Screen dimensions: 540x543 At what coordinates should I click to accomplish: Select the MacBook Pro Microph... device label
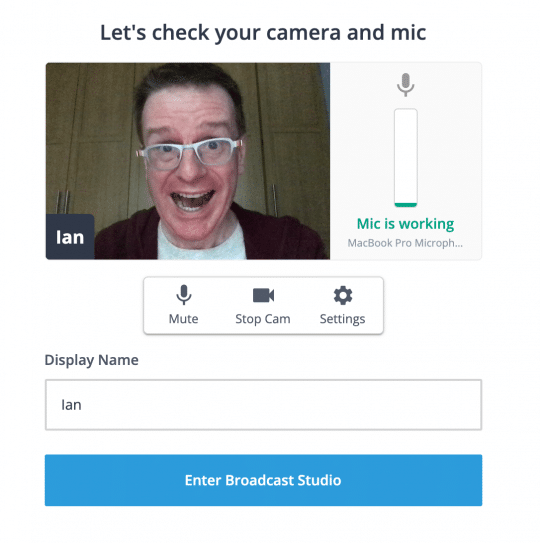pyautogui.click(x=405, y=243)
